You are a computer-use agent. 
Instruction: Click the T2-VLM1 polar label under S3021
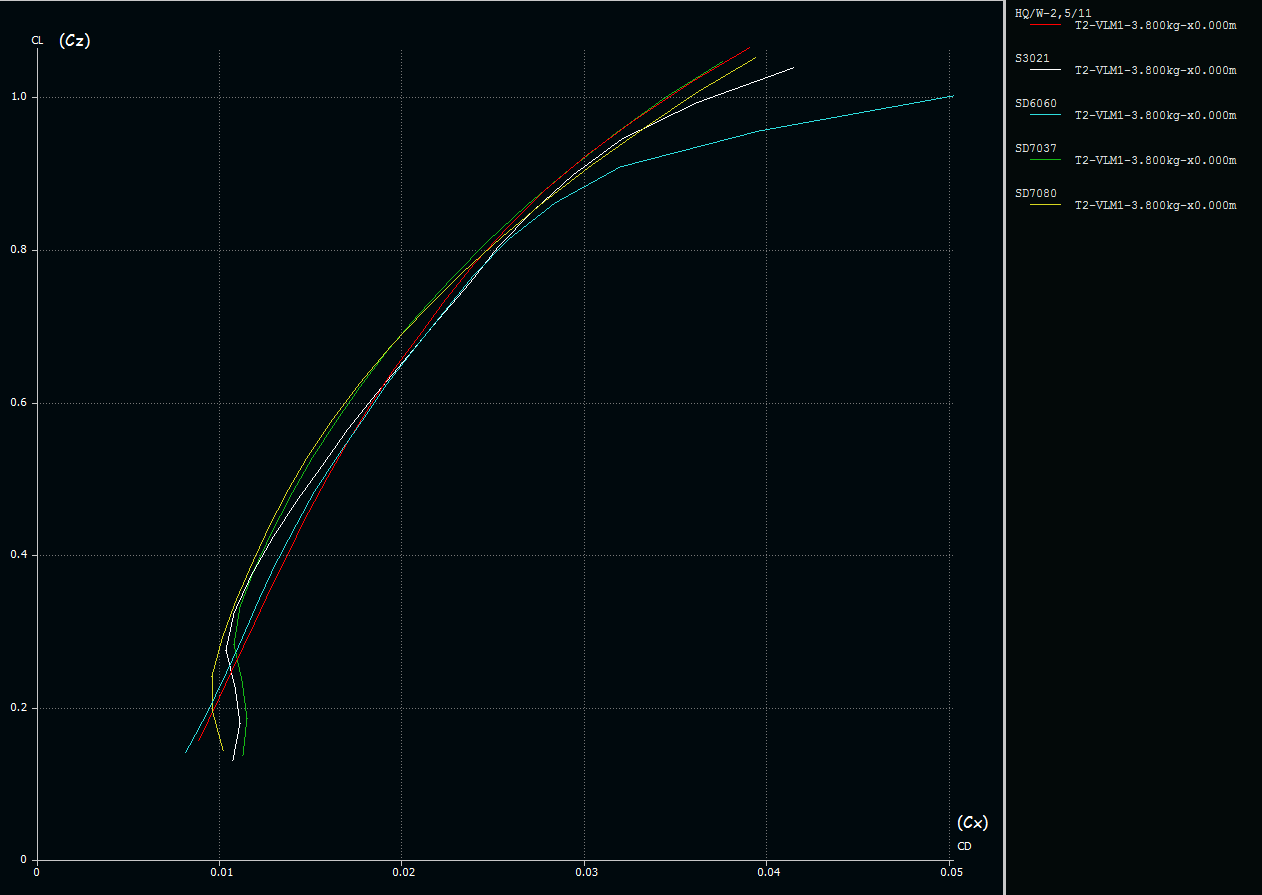[x=1155, y=70]
